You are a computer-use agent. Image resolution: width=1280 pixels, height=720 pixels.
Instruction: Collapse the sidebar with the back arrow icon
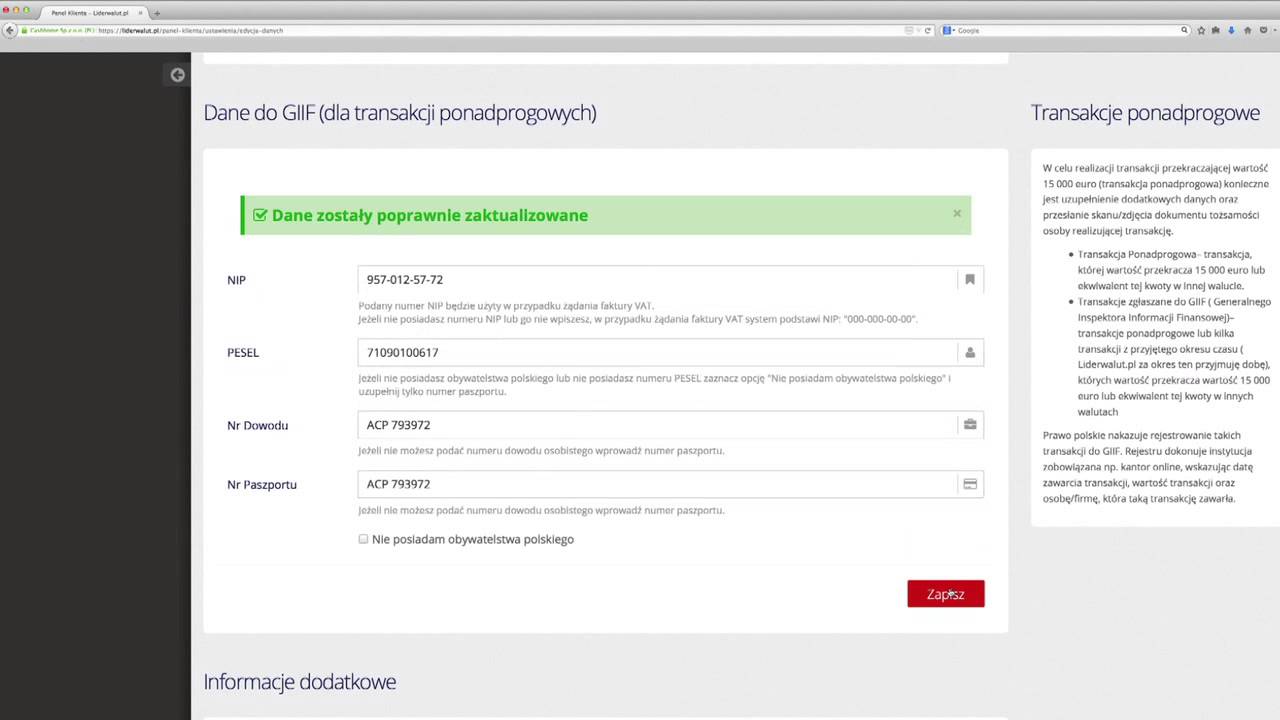point(177,74)
